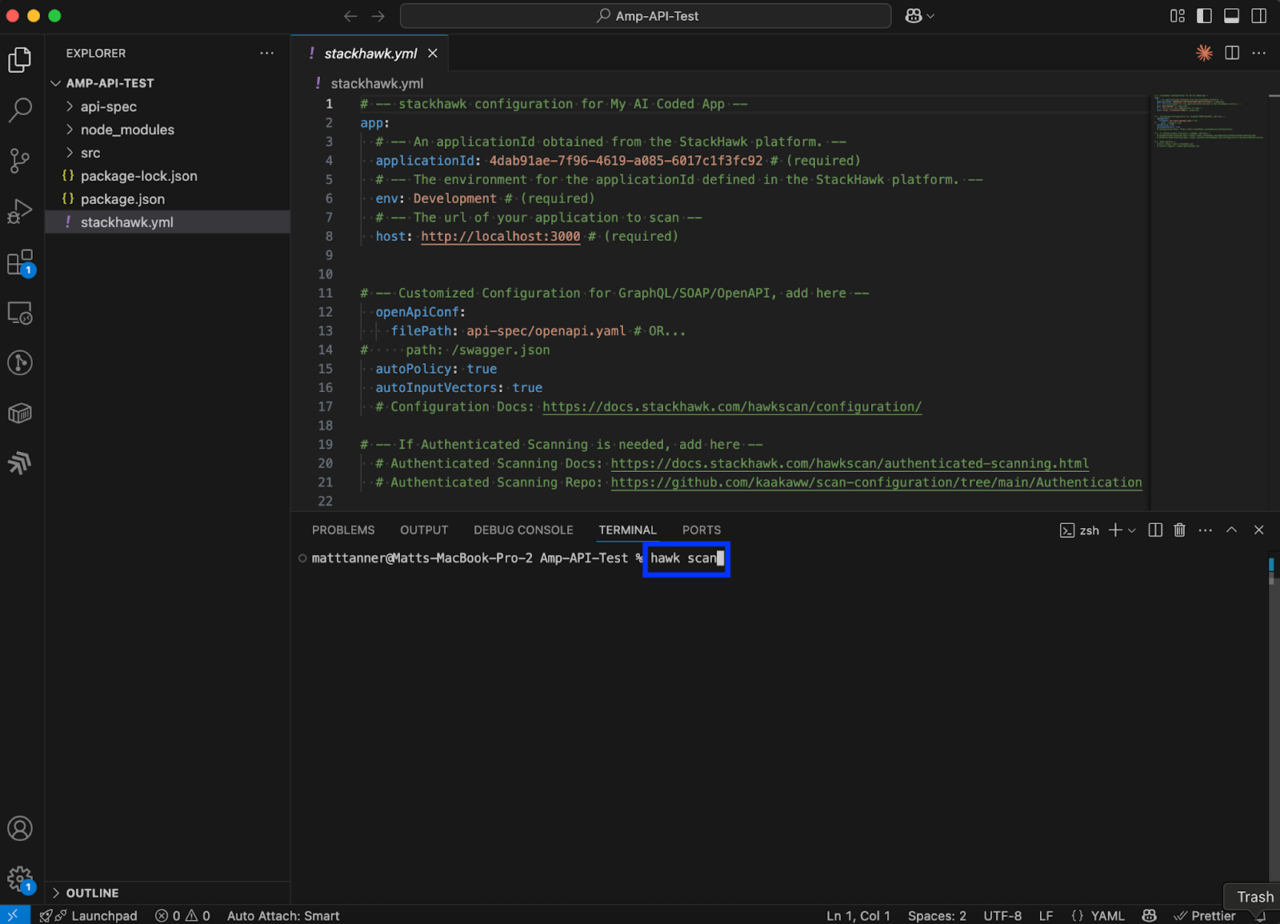1280x924 pixels.
Task: Click the Explorer more actions ellipsis
Action: 266,53
